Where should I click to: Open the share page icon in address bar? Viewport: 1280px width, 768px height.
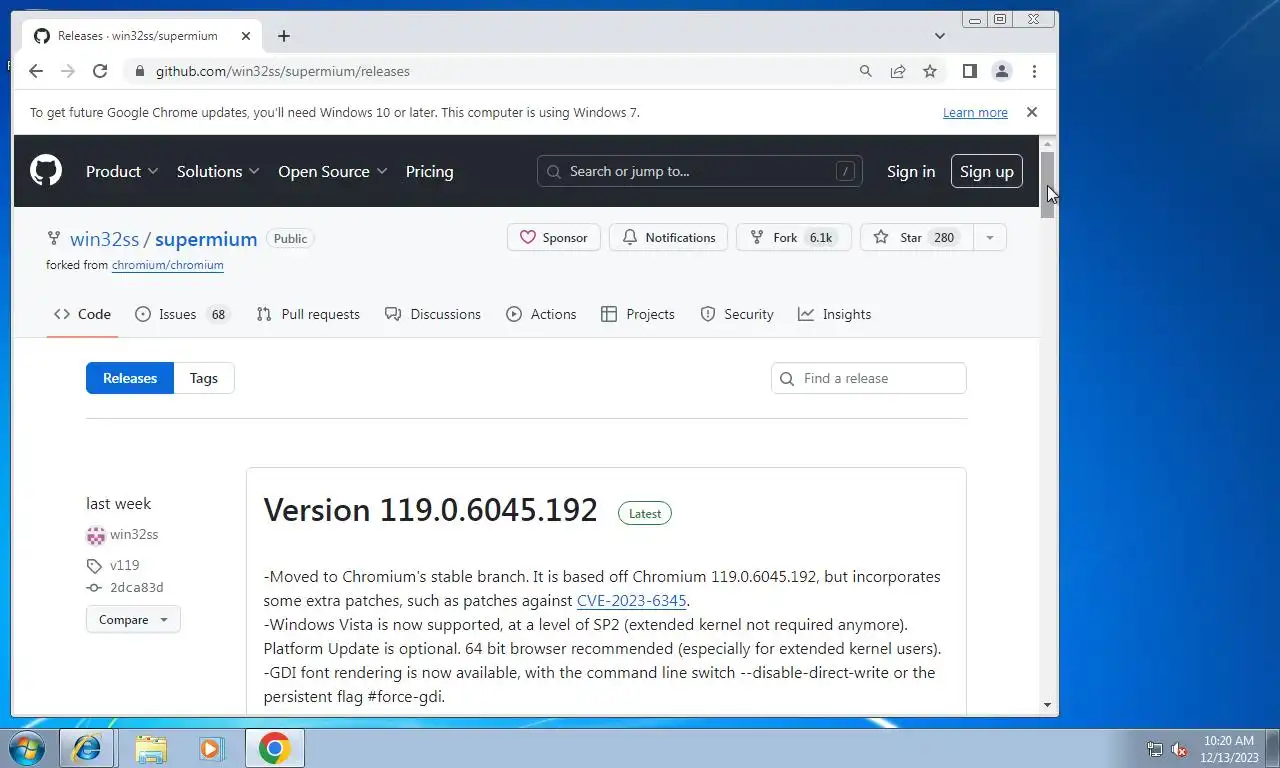click(x=898, y=71)
